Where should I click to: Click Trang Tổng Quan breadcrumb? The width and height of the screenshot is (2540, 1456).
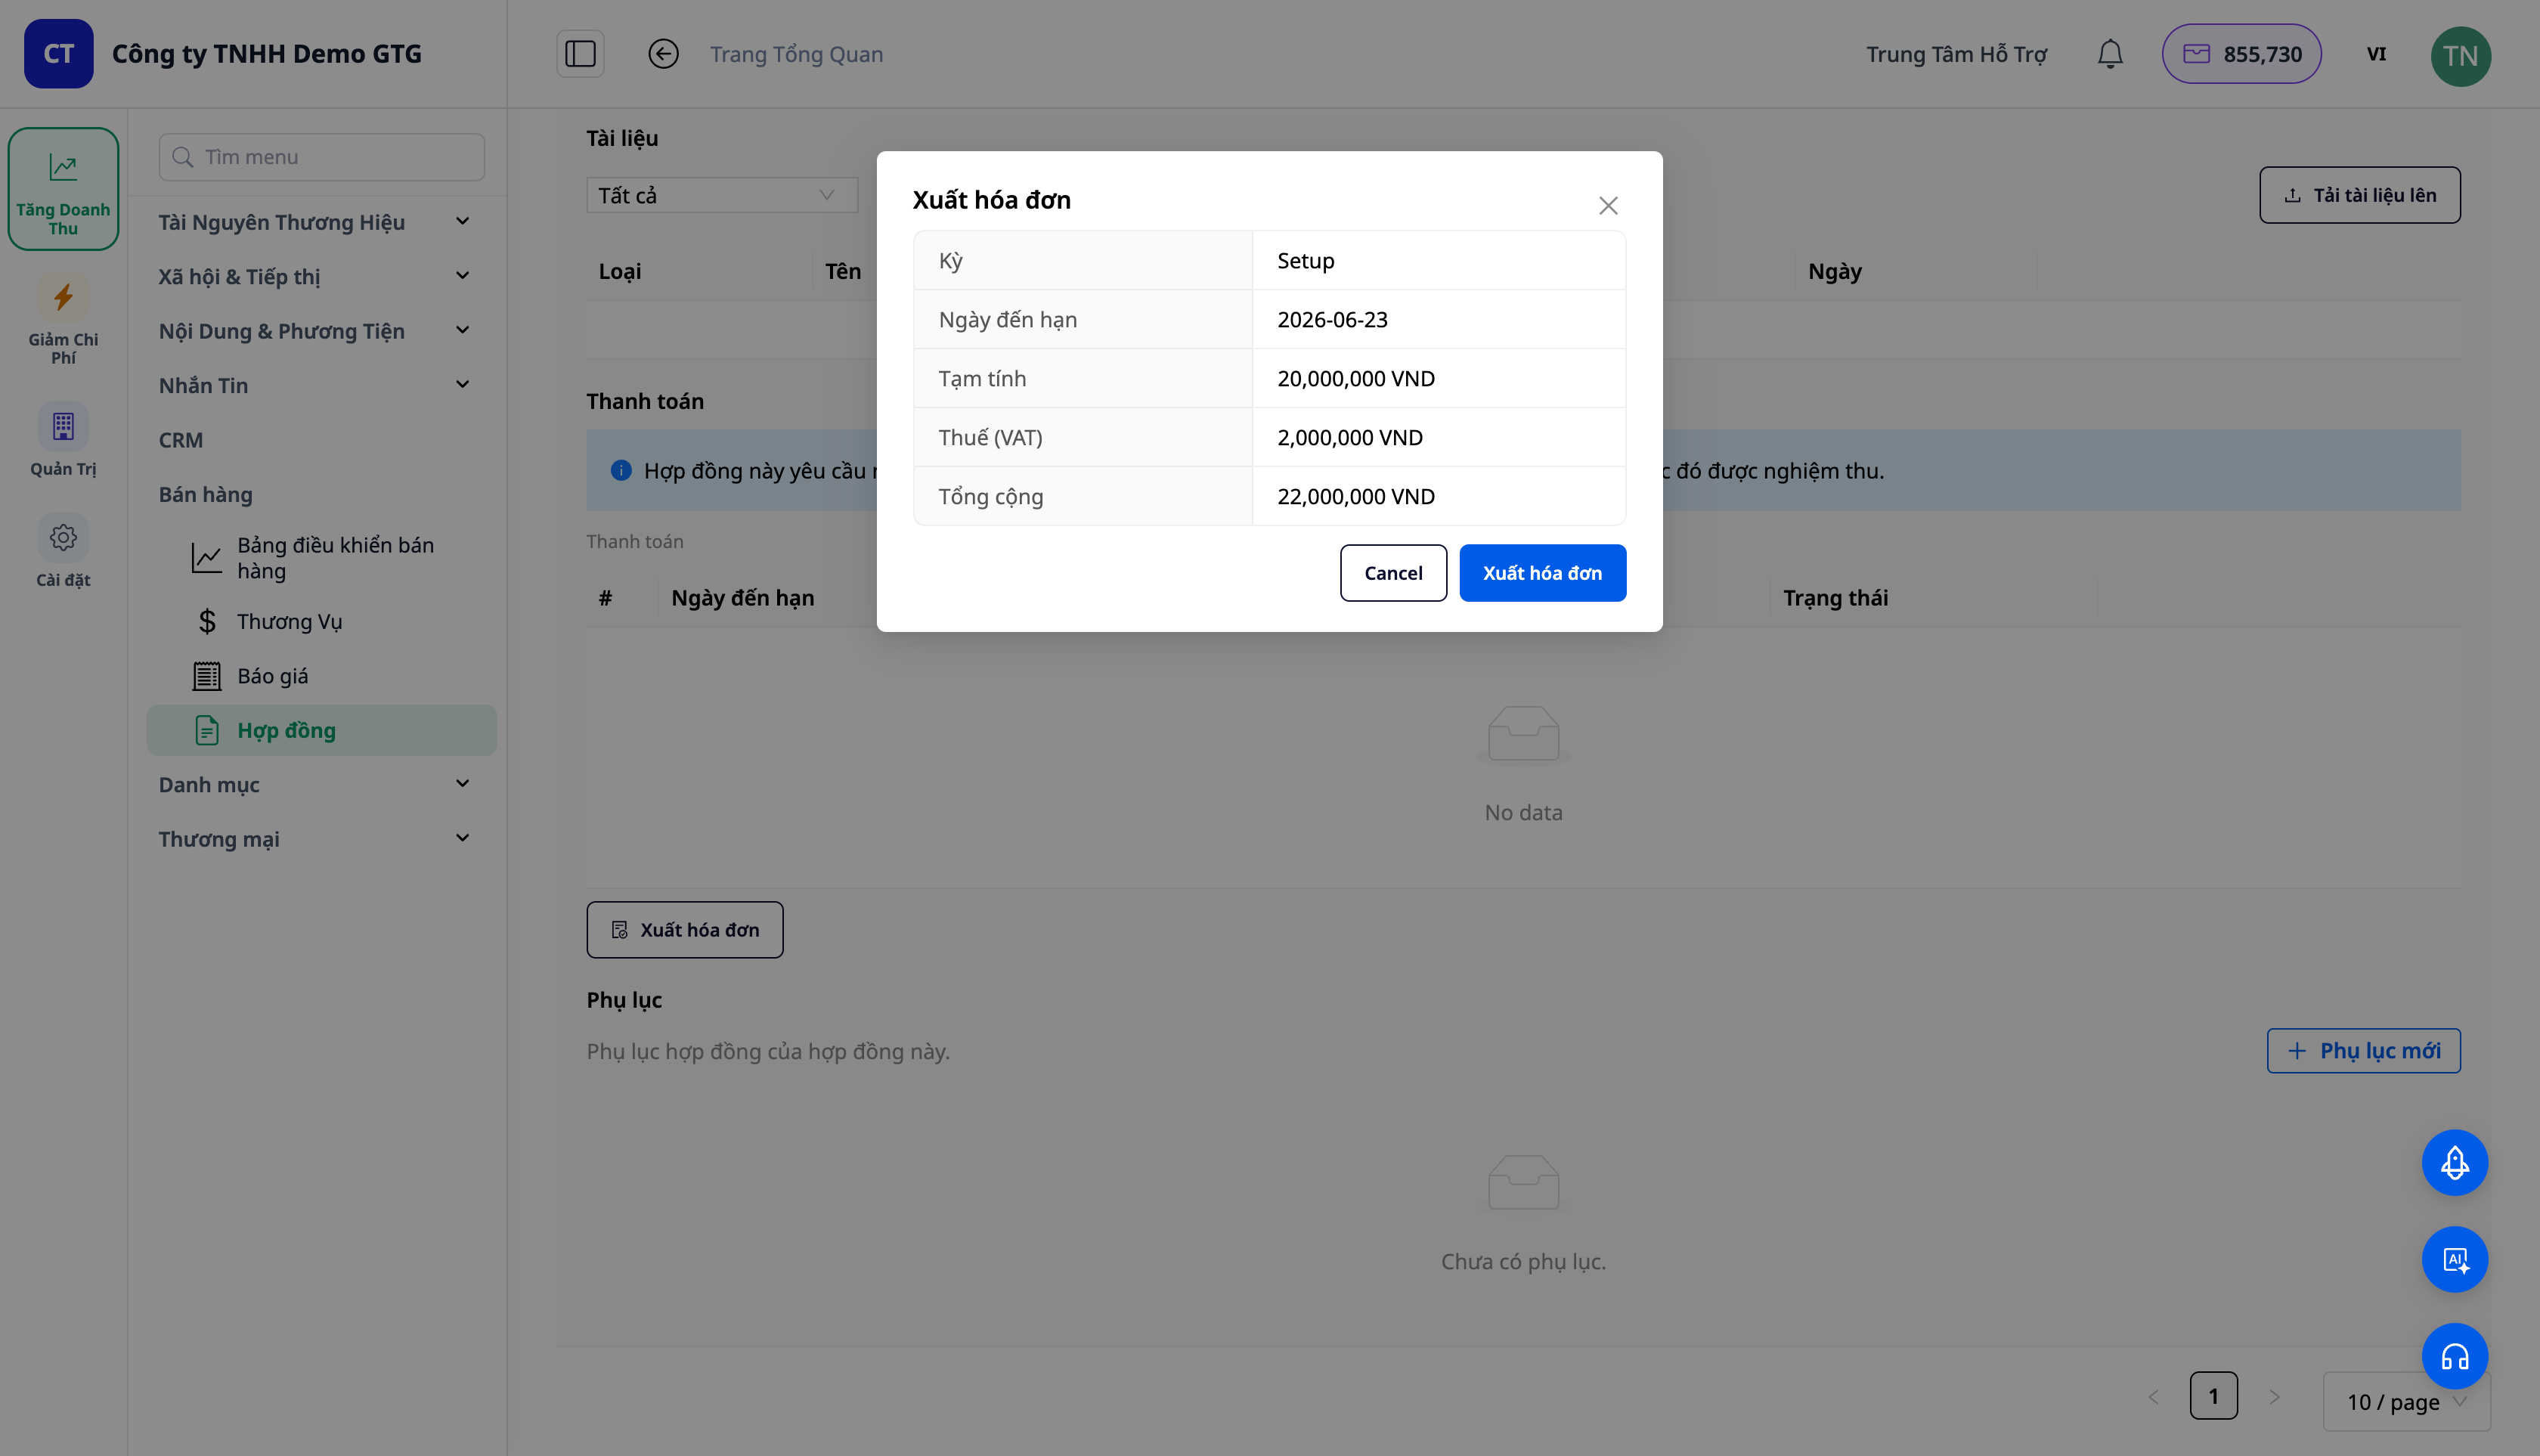coord(796,54)
